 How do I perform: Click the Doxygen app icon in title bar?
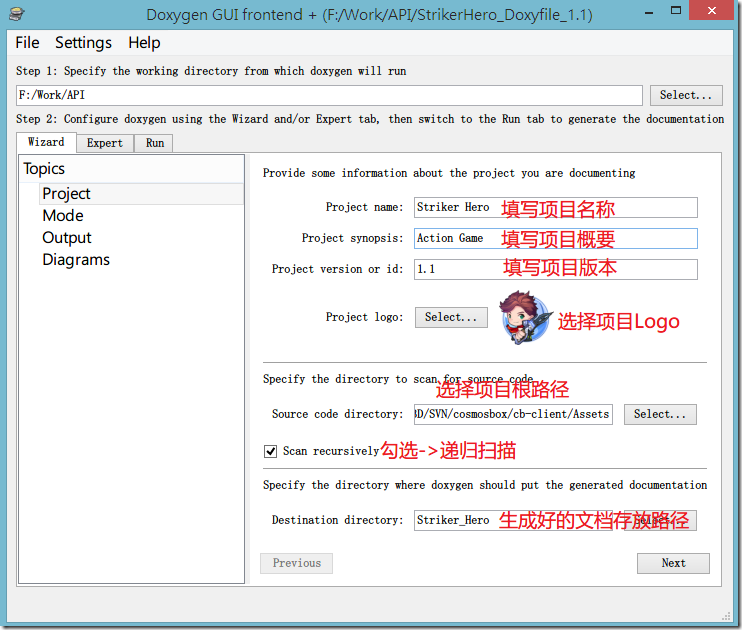(17, 14)
